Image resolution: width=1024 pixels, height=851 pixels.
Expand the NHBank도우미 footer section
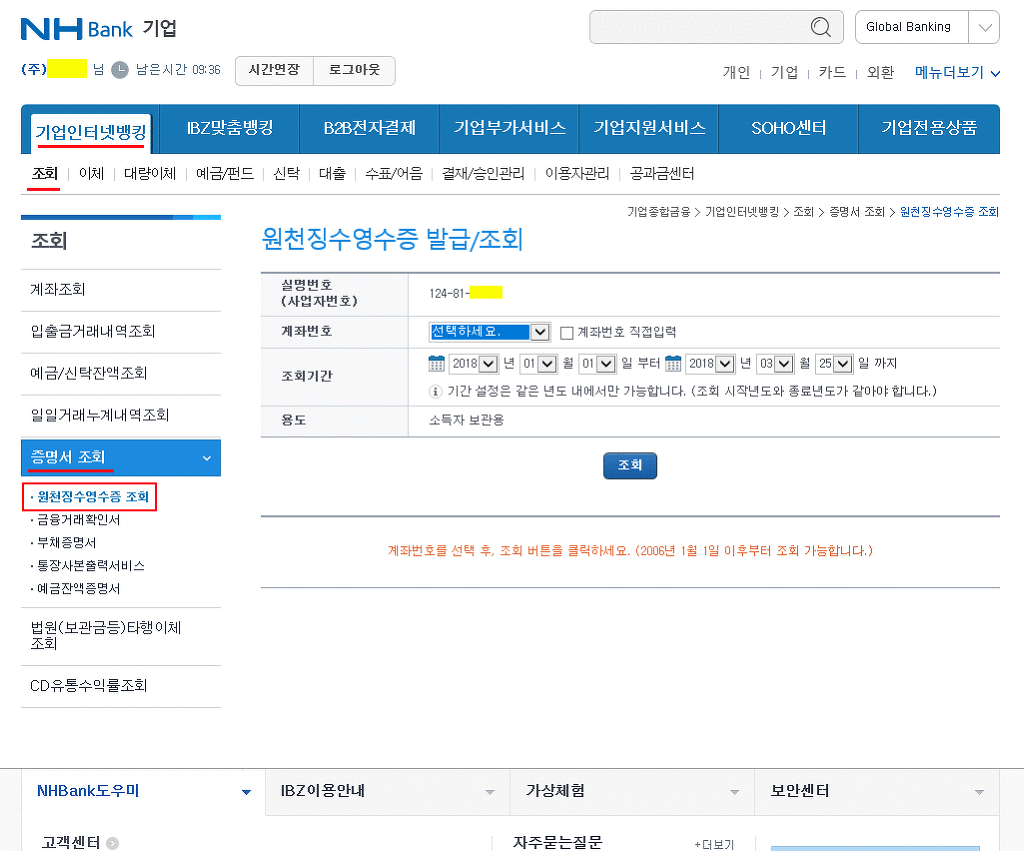coord(144,791)
